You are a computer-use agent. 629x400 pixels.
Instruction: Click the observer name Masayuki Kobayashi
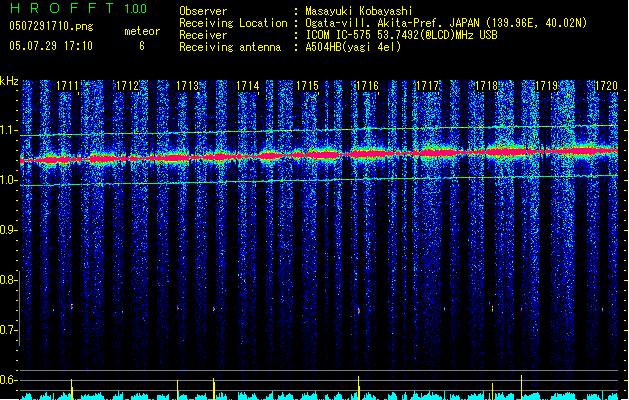pos(359,11)
